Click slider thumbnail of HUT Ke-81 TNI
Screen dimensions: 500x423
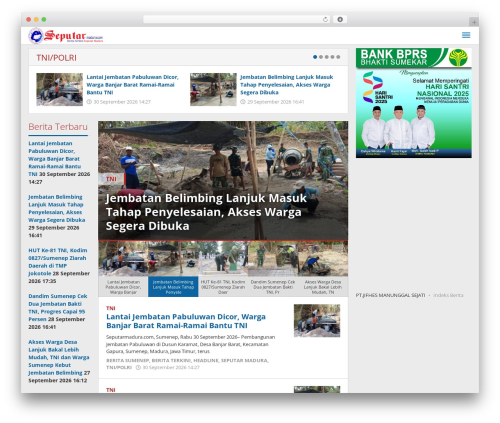(223, 259)
